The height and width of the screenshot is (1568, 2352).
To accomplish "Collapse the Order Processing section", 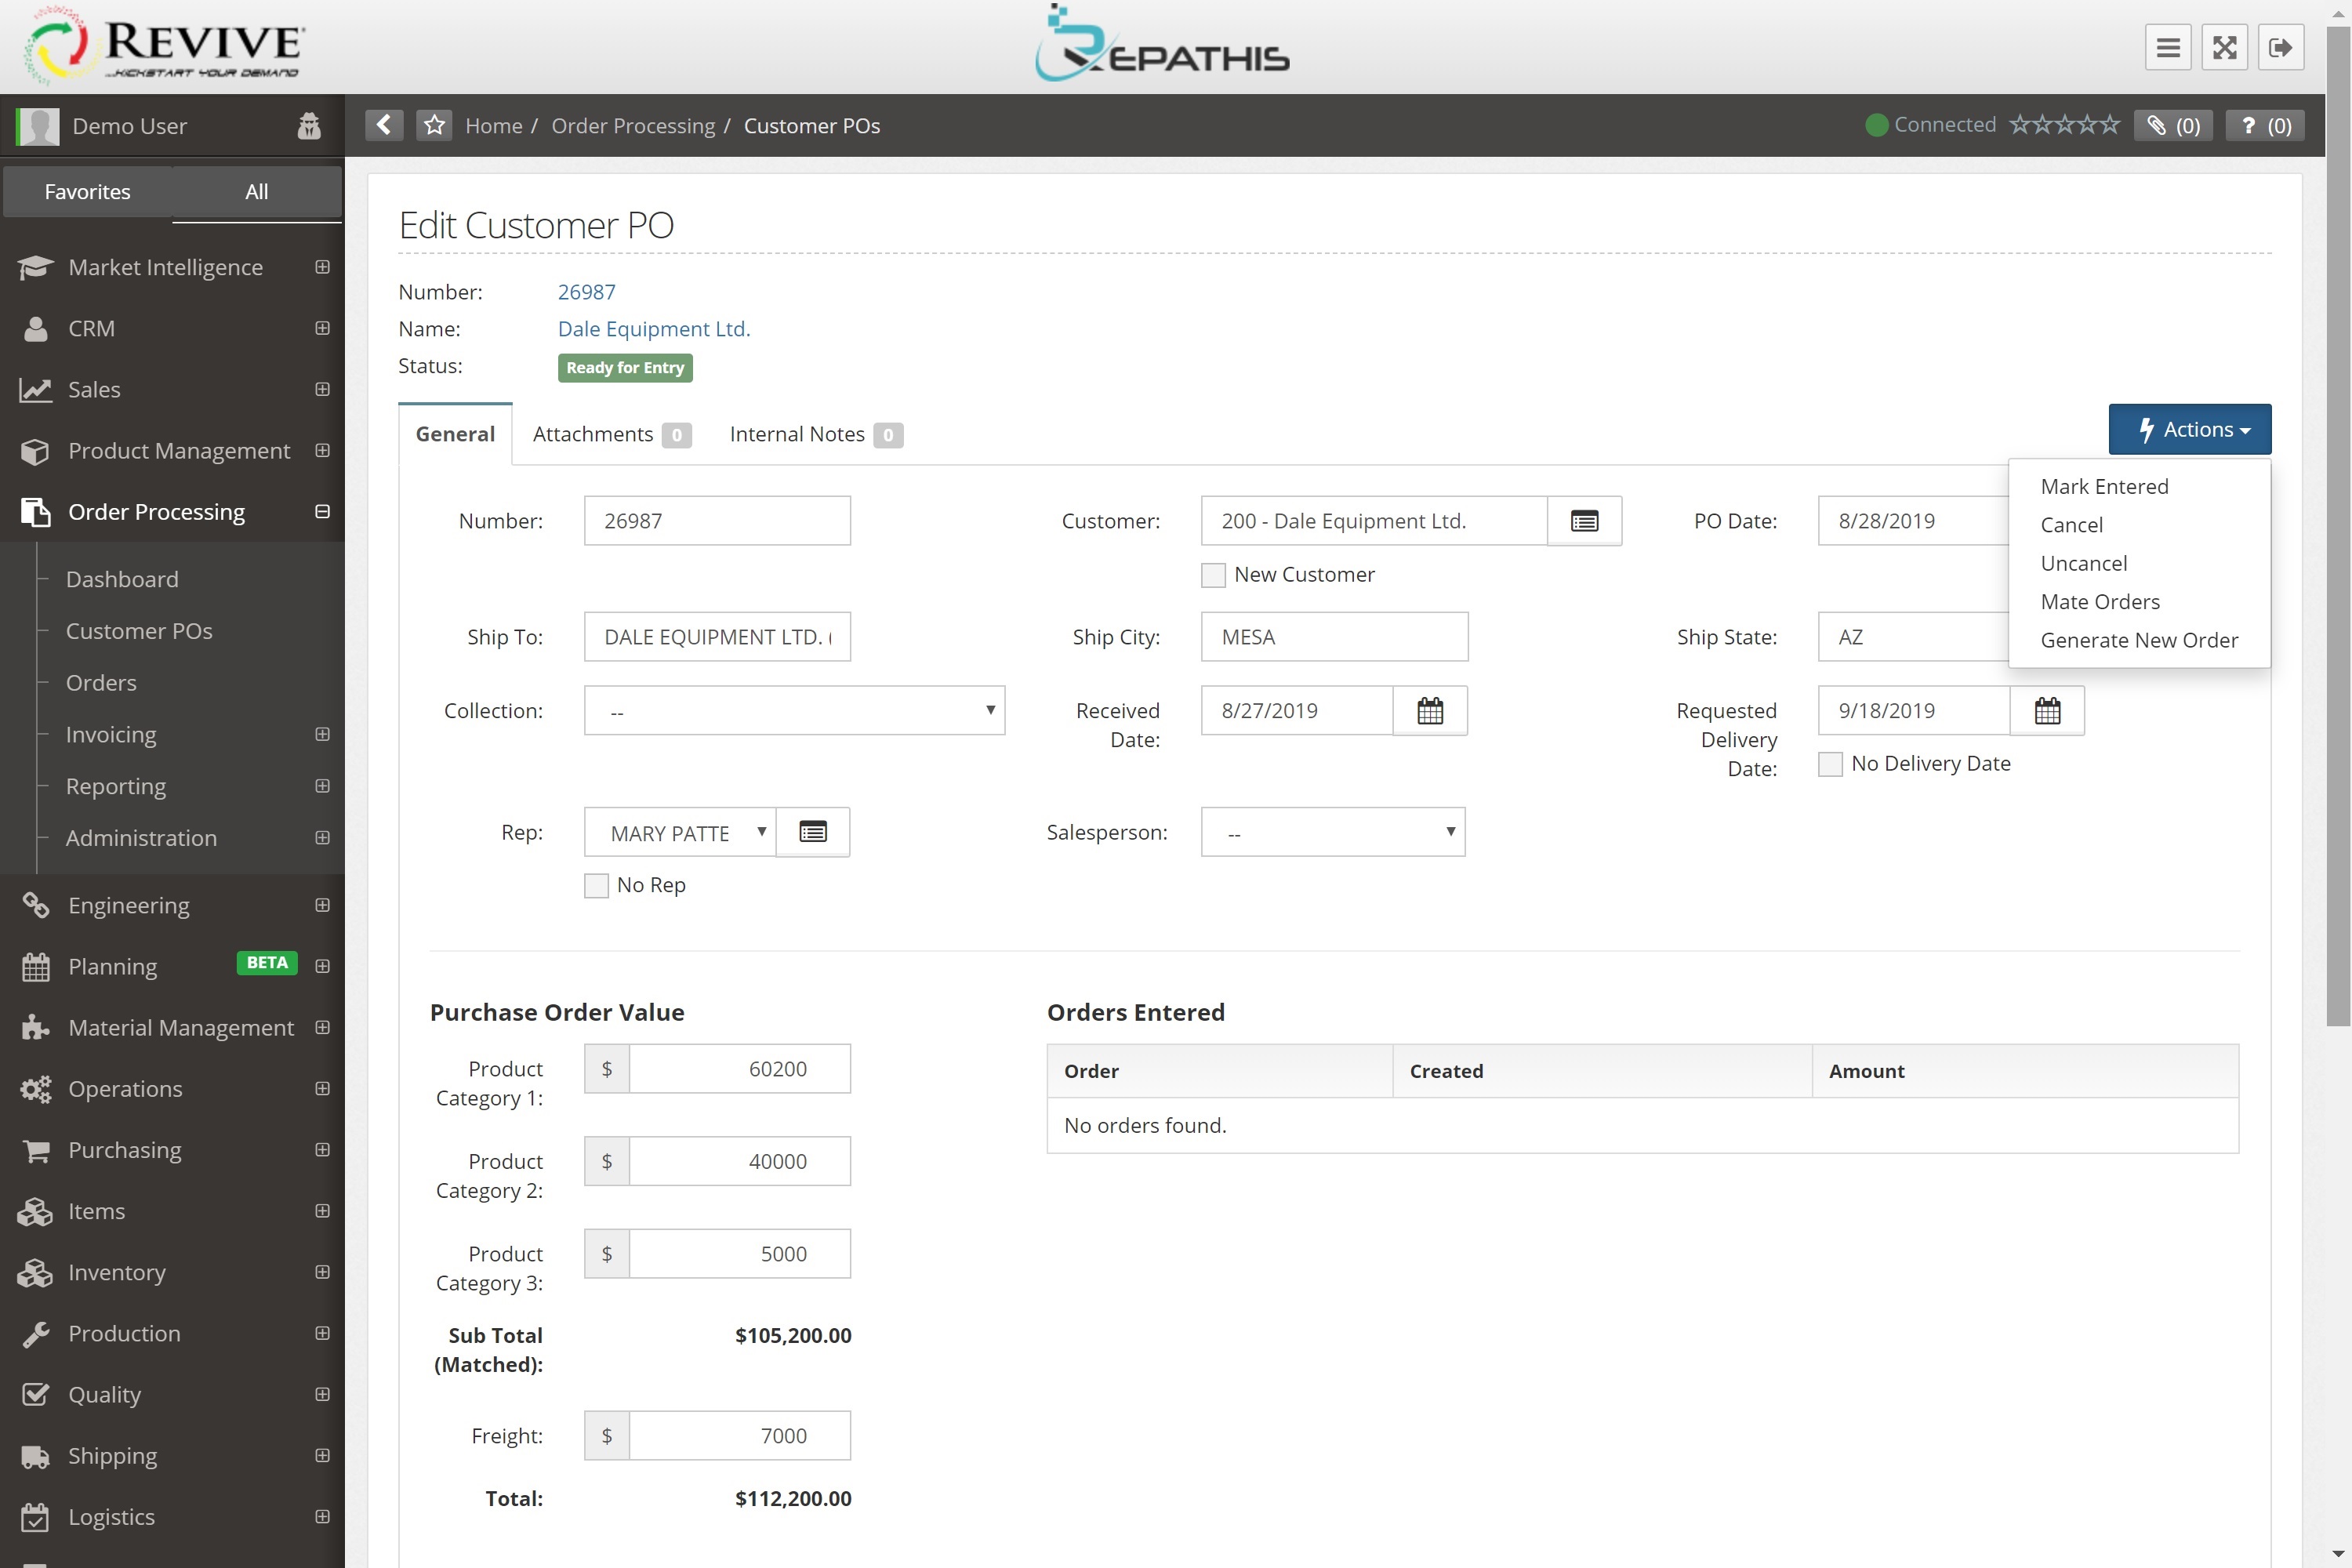I will point(322,512).
